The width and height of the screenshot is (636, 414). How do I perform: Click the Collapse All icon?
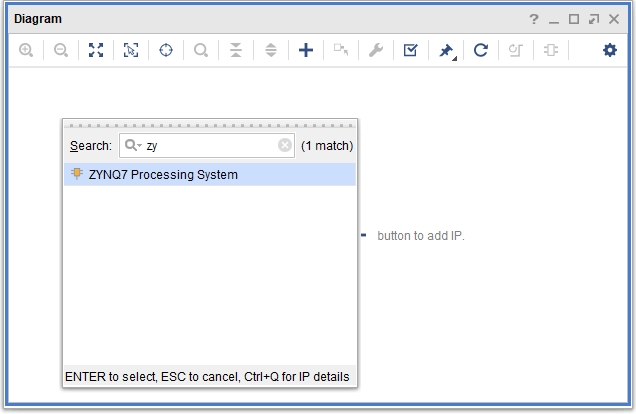(236, 50)
